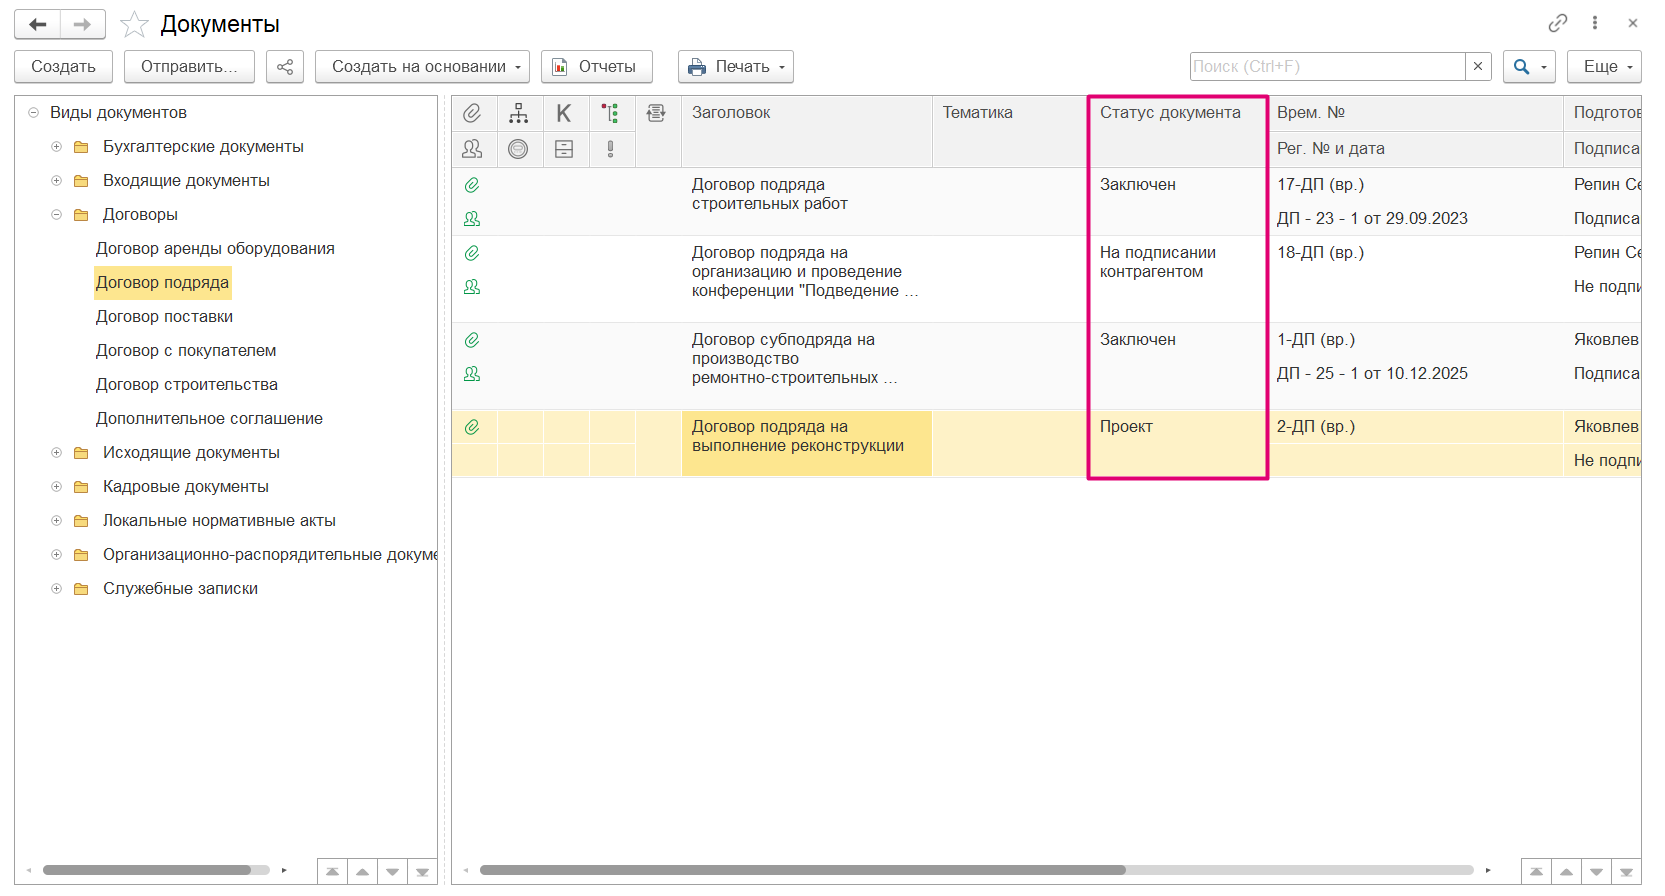The width and height of the screenshot is (1665, 896).
Task: Open the Печать dropdown menu
Action: coord(735,67)
